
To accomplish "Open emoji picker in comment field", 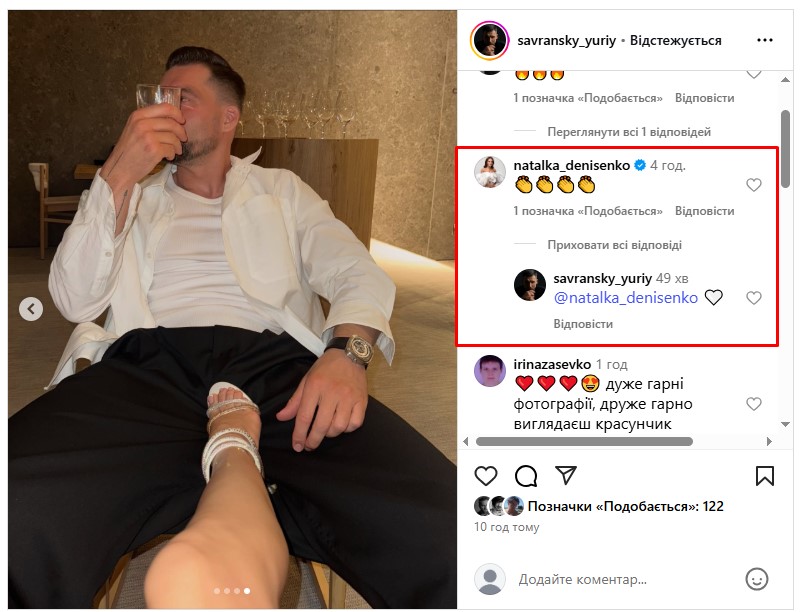I will pos(757,579).
